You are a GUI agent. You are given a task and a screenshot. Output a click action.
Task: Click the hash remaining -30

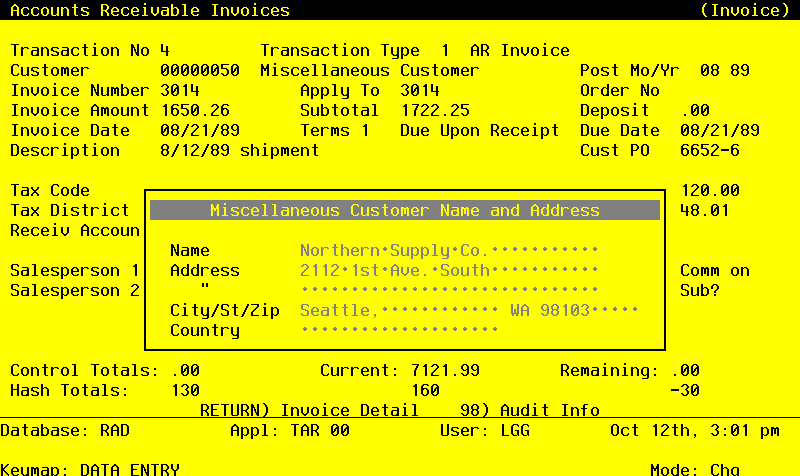click(685, 390)
